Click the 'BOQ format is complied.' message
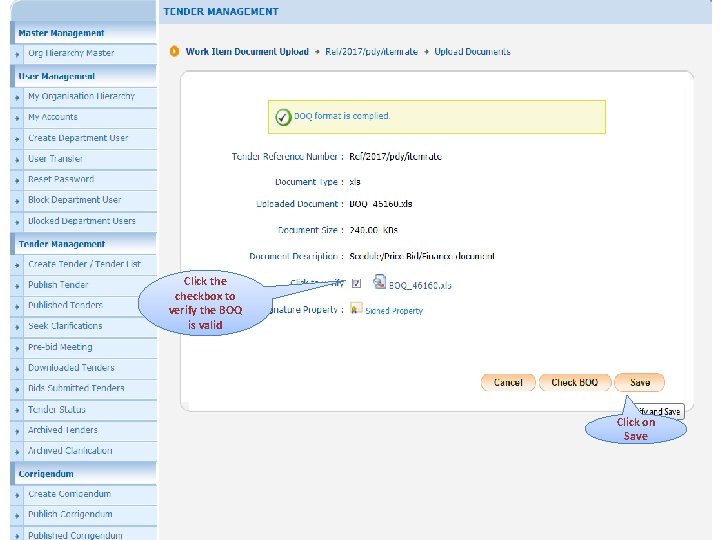Viewport: 720px width, 540px height. click(342, 116)
